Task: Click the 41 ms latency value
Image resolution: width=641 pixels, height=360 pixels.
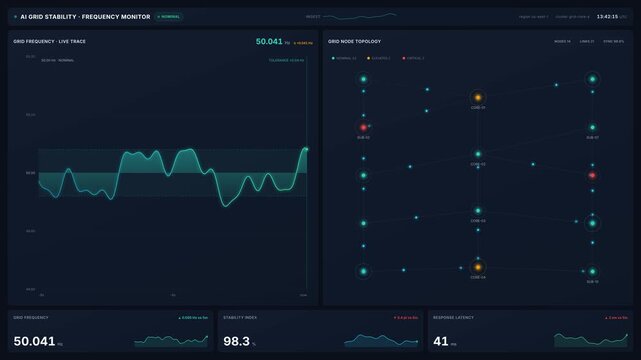Action: point(441,341)
